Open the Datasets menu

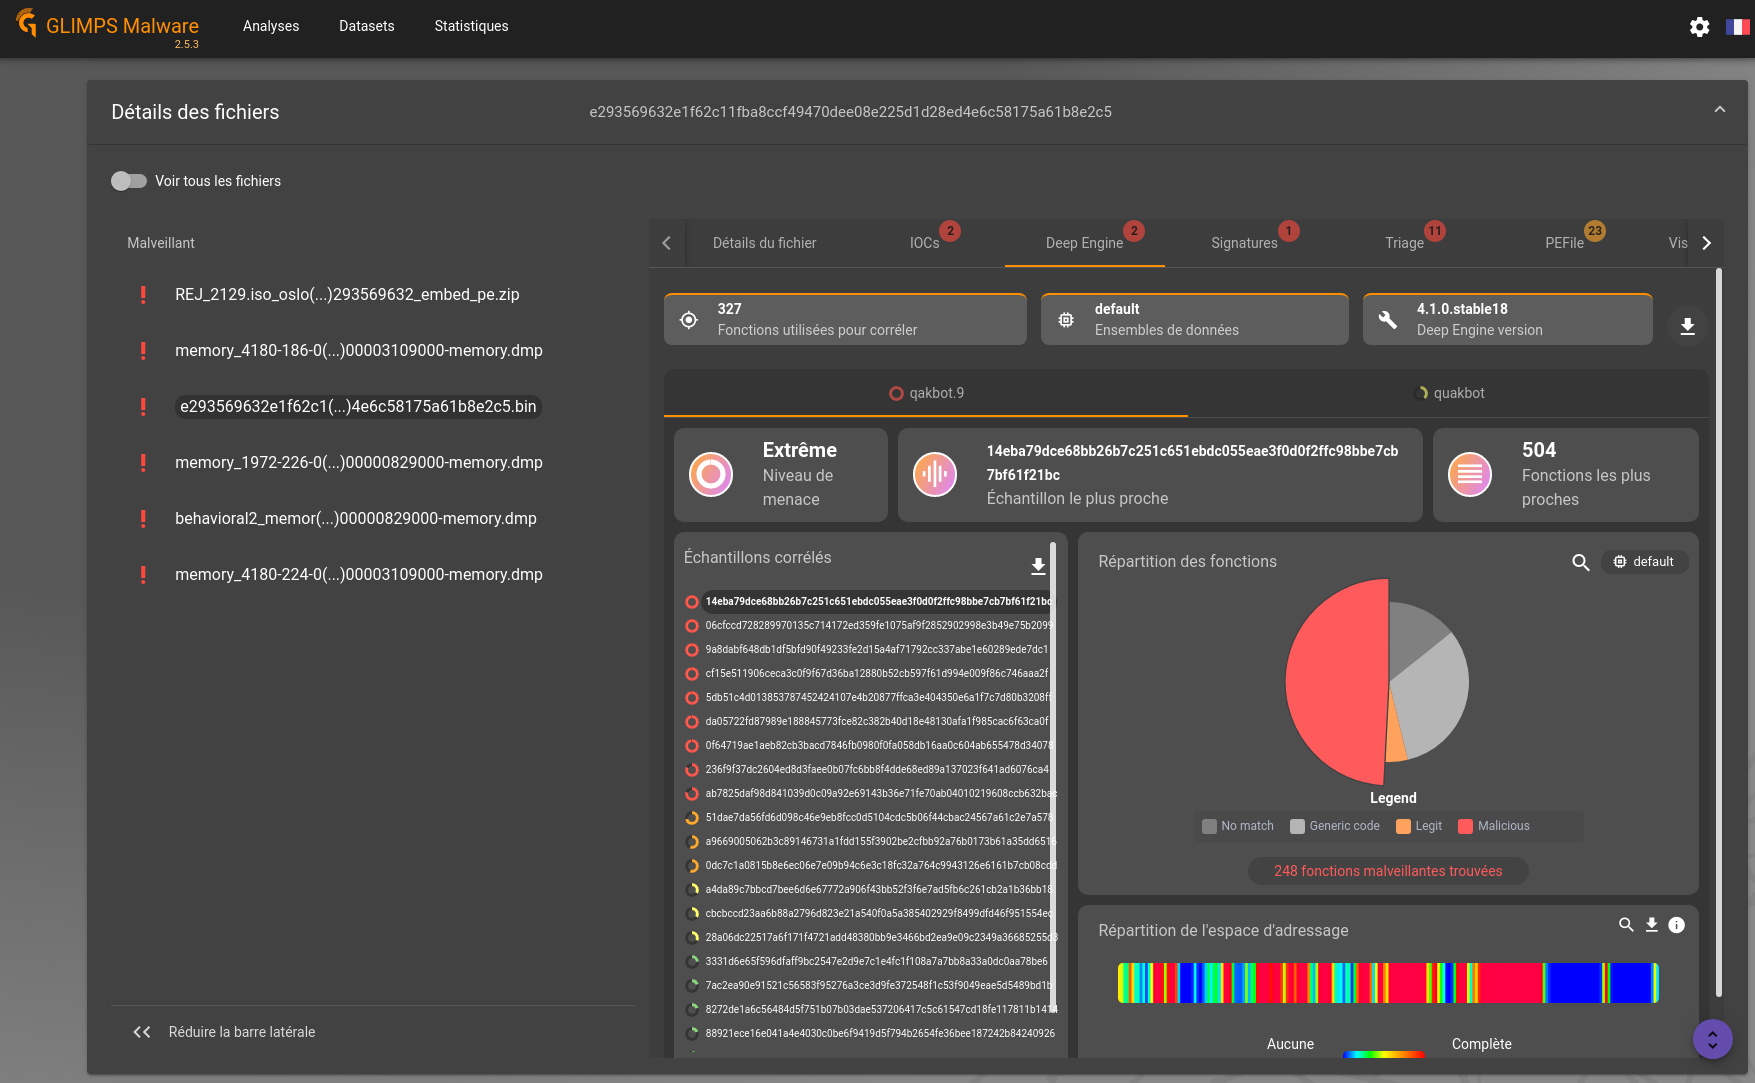[367, 26]
